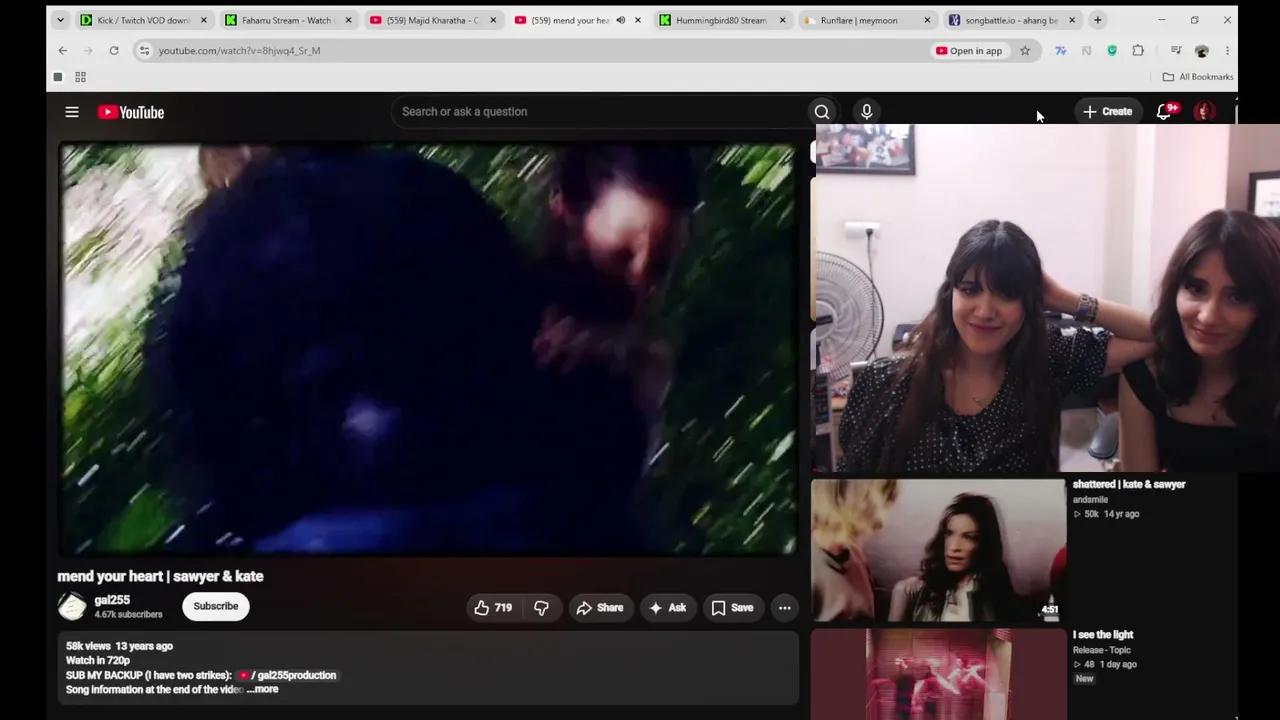Open the I see the light thumbnail
The image size is (1280, 720).
938,675
